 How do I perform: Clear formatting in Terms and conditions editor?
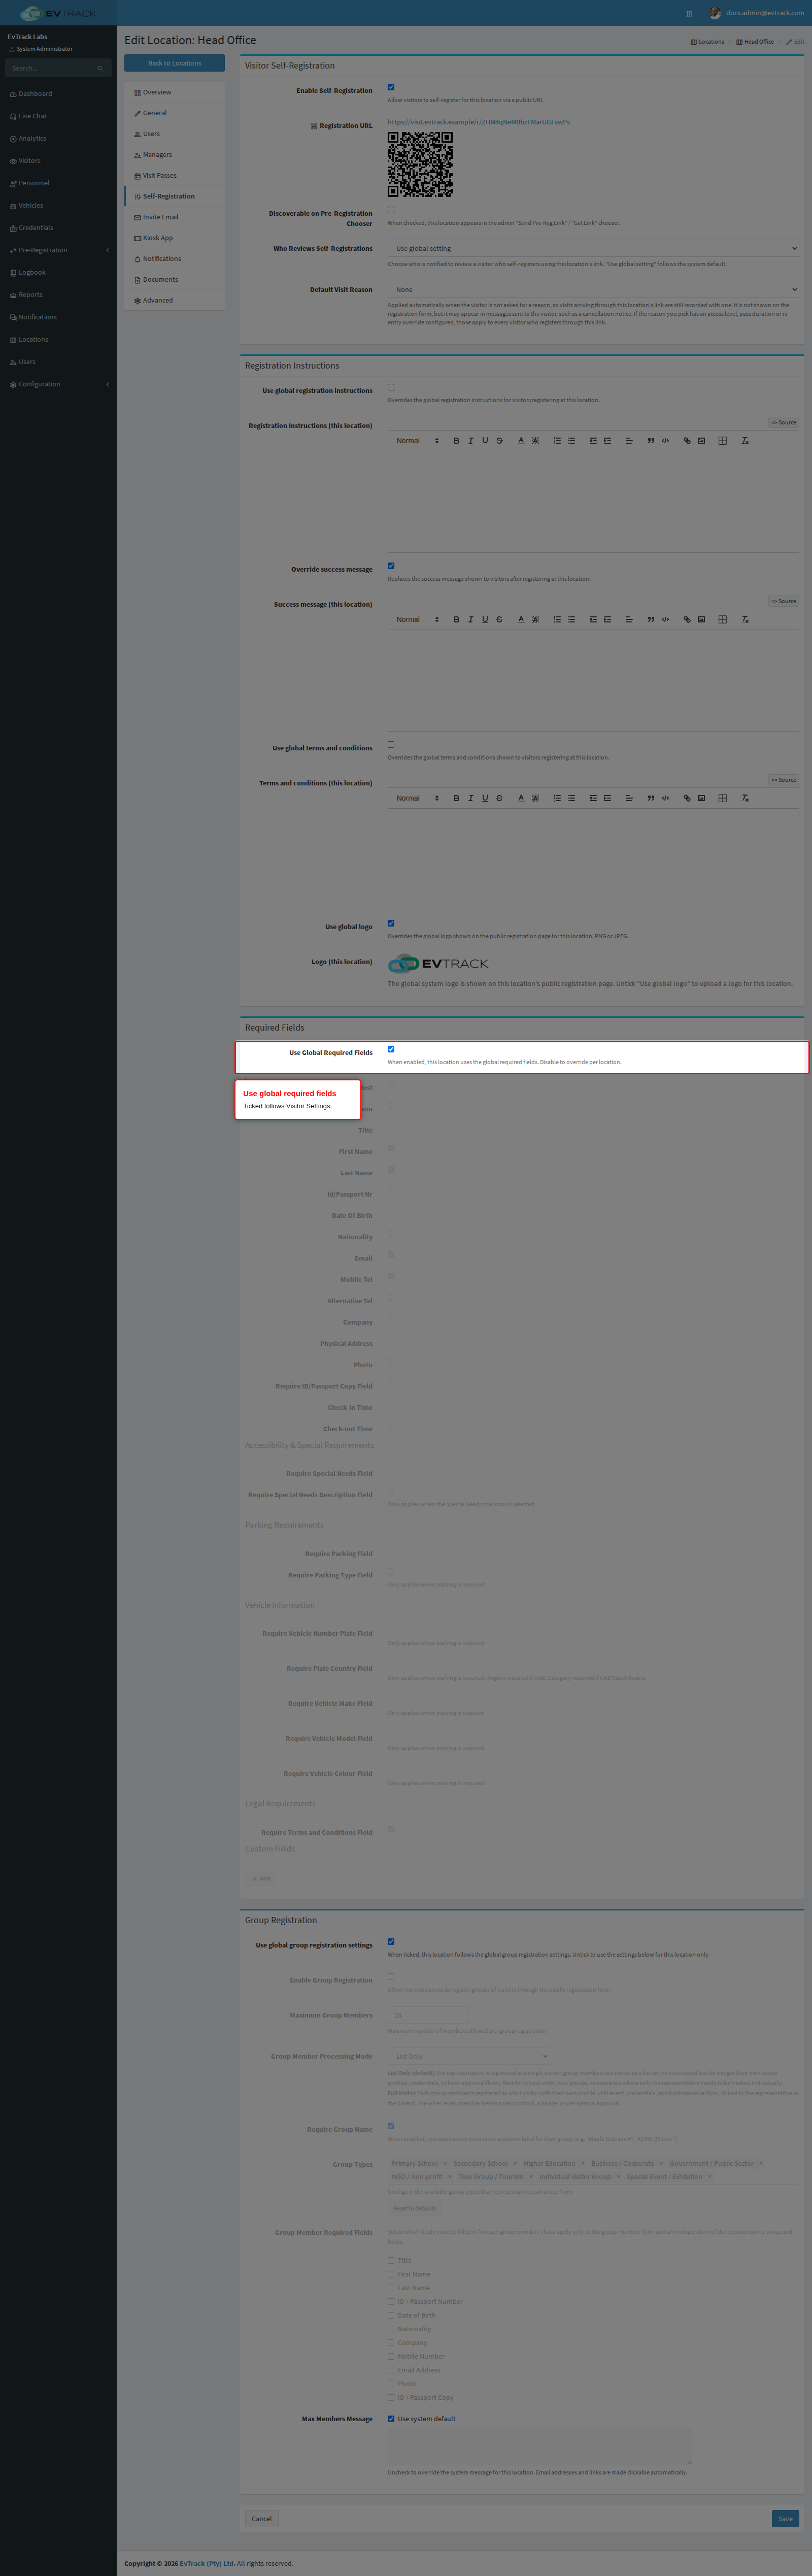(745, 799)
